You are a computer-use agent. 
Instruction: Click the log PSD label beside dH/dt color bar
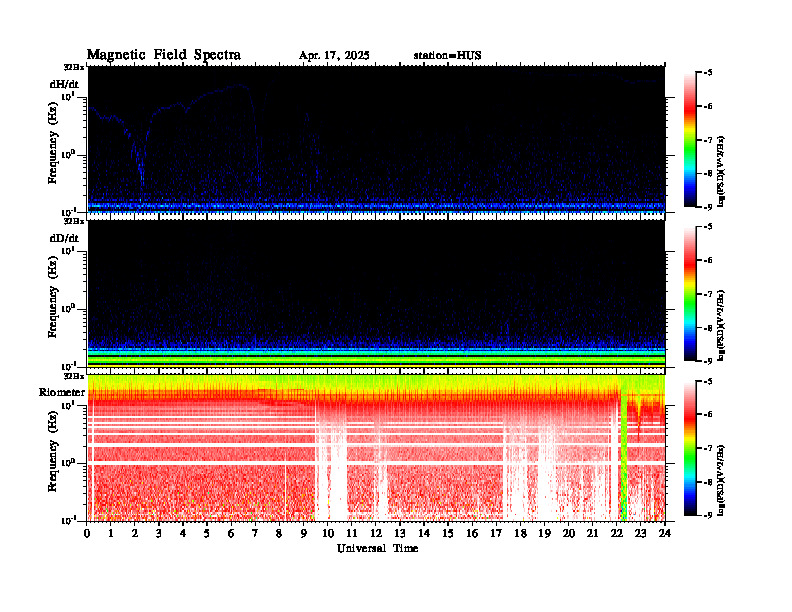click(721, 171)
